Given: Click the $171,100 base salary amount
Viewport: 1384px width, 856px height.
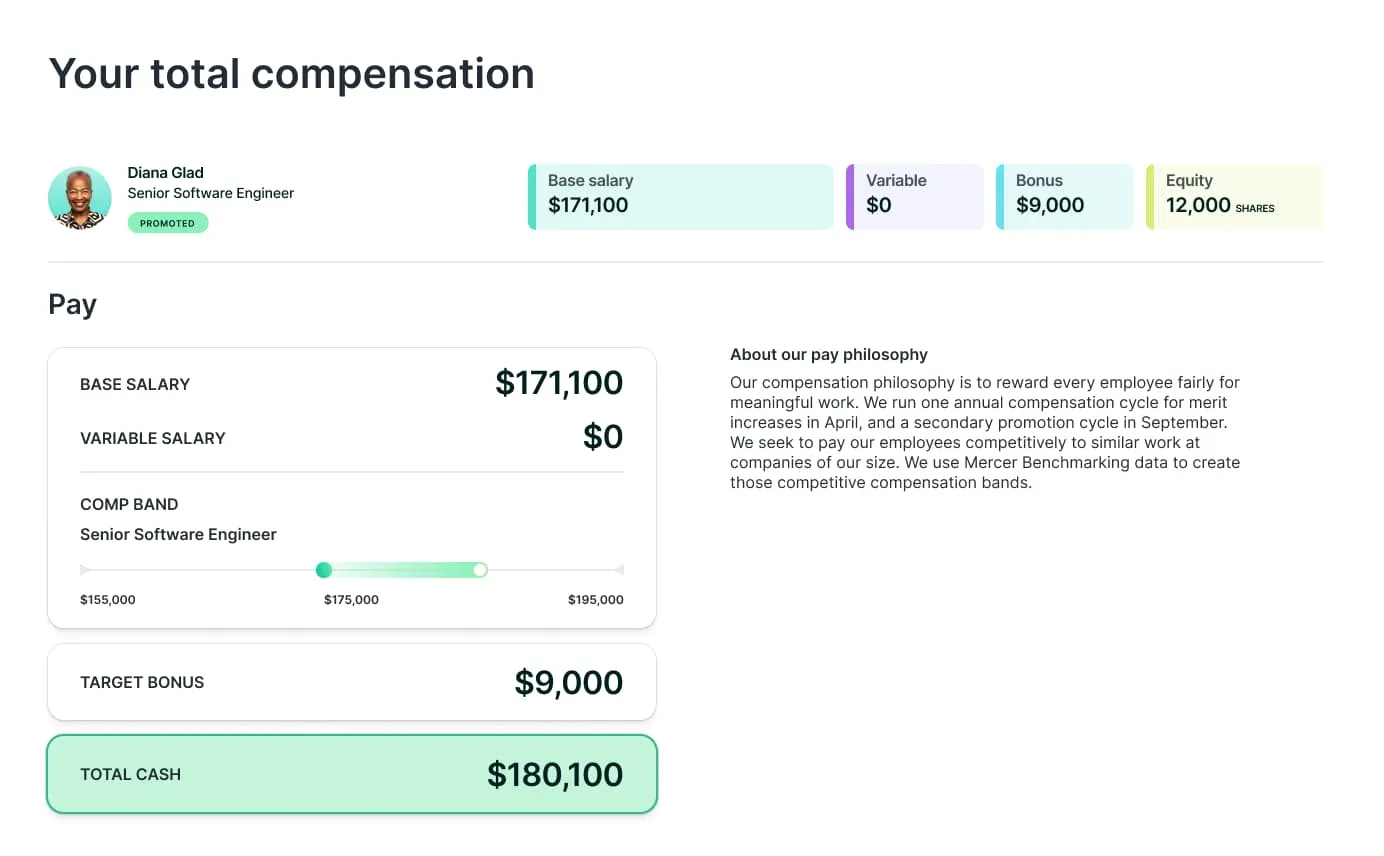Looking at the screenshot, I should (559, 383).
